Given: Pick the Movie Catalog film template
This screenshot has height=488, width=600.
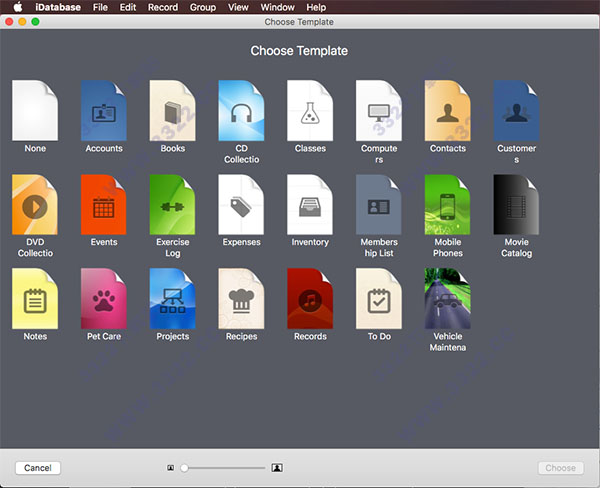Looking at the screenshot, I should (516, 204).
